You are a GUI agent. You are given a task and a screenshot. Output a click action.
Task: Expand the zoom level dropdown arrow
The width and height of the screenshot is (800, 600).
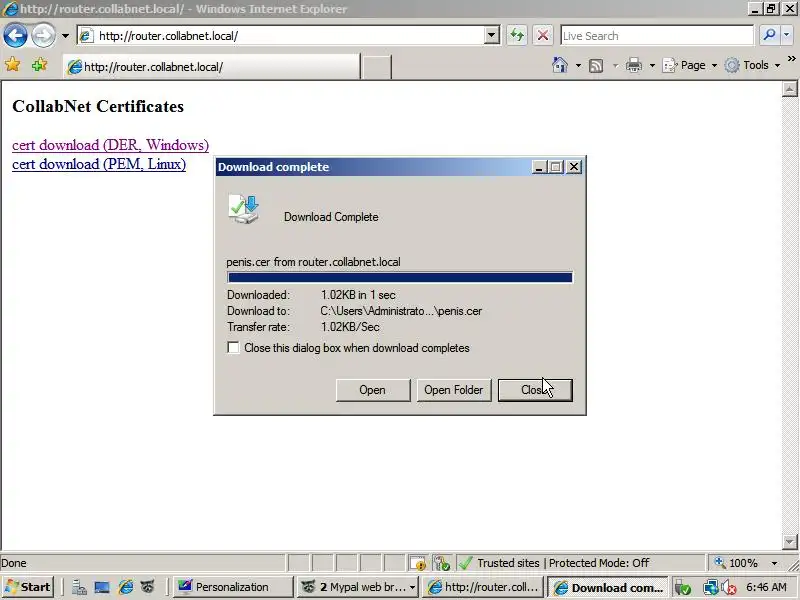point(774,563)
